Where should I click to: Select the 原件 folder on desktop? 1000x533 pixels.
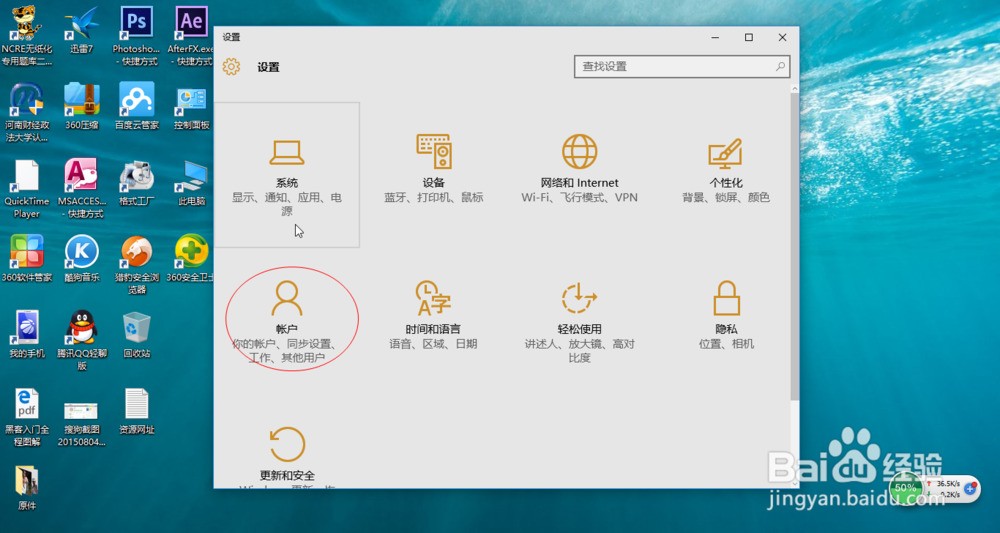pos(27,487)
